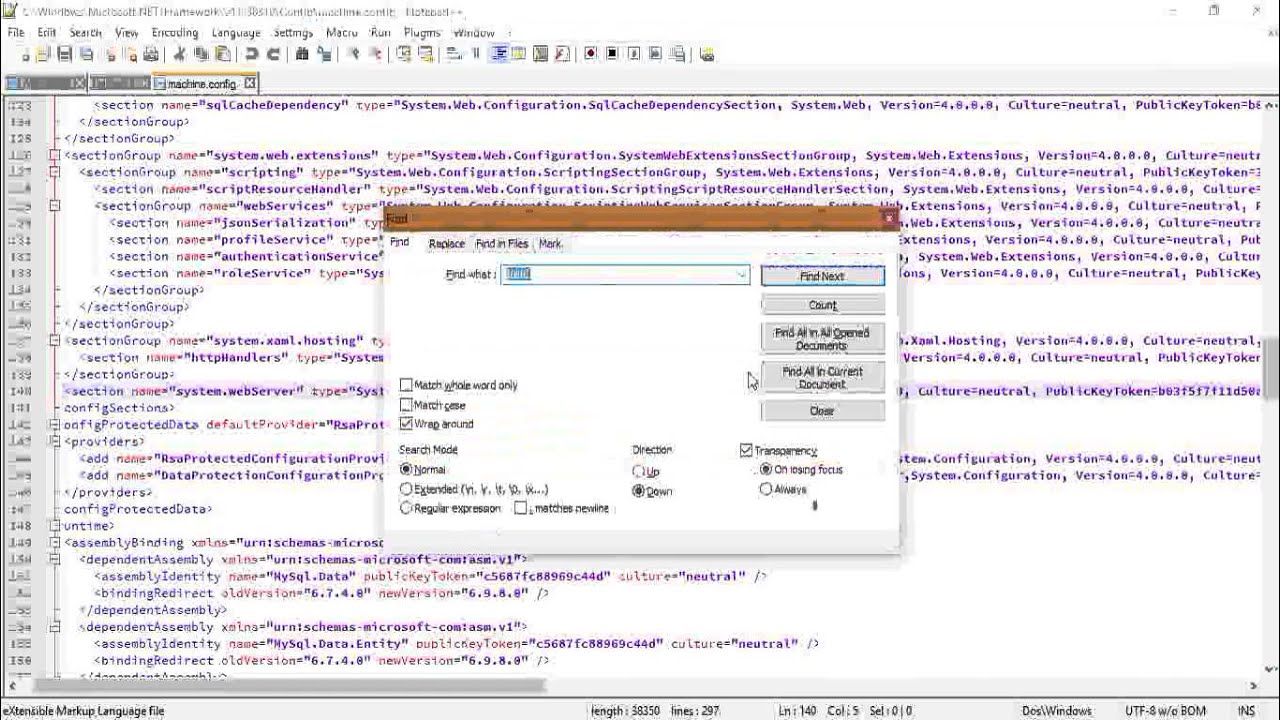Collapse the scripting sectionGroup fold marker
Viewport: 1280px width, 720px height.
[55, 172]
